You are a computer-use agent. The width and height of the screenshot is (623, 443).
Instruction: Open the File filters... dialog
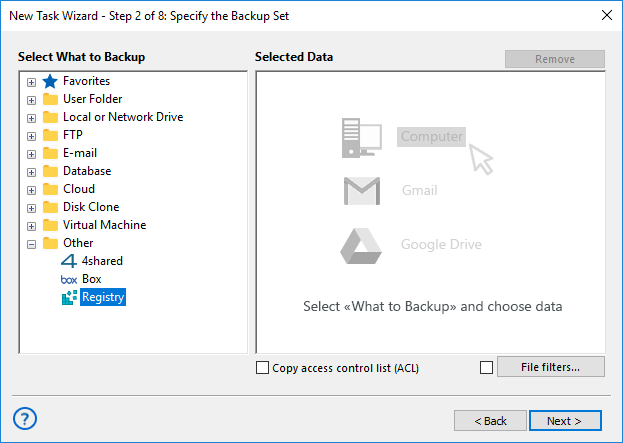point(550,367)
